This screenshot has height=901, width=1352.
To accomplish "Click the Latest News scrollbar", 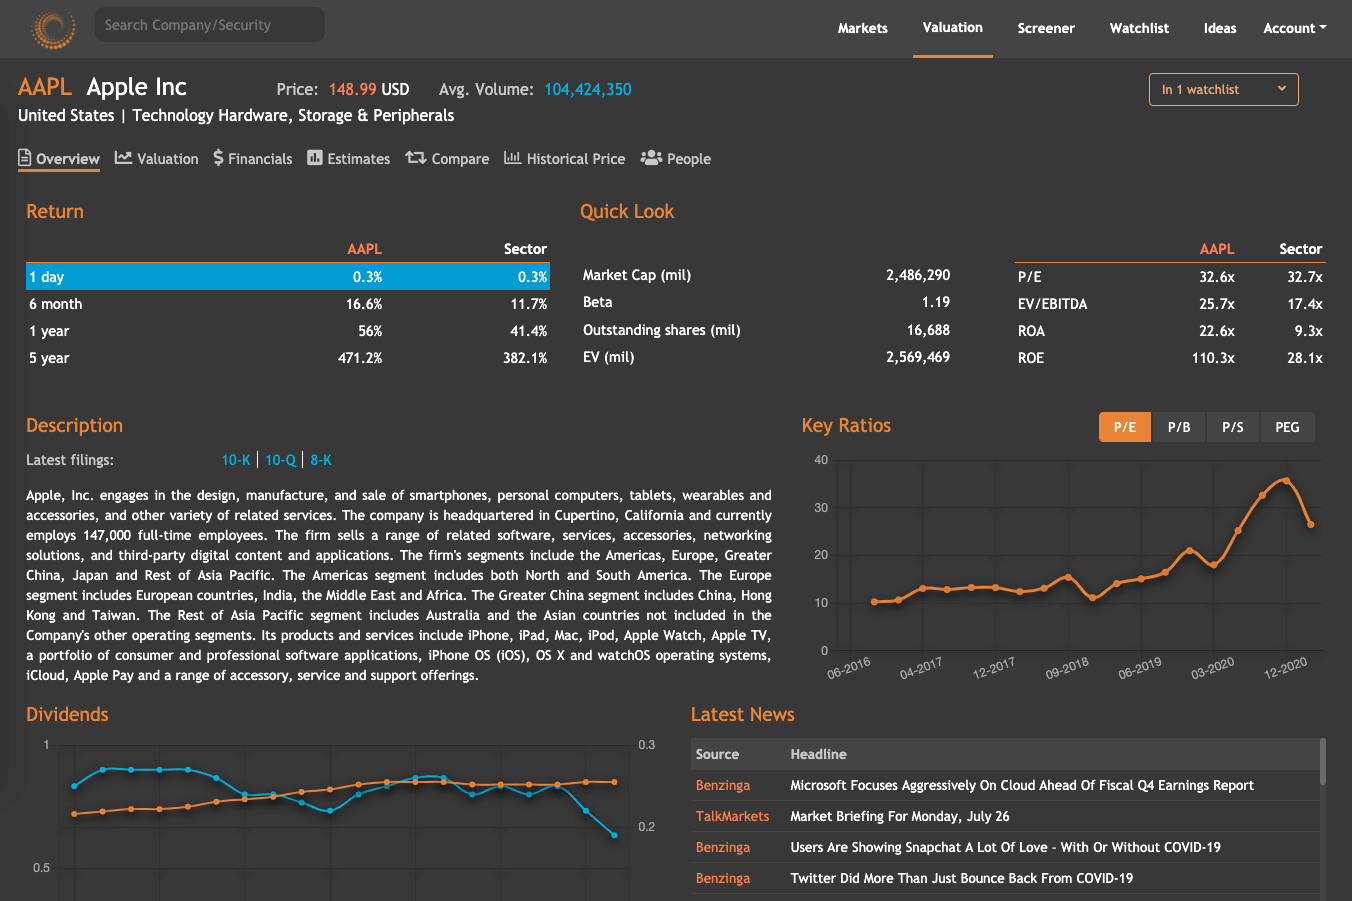I will tap(1323, 762).
